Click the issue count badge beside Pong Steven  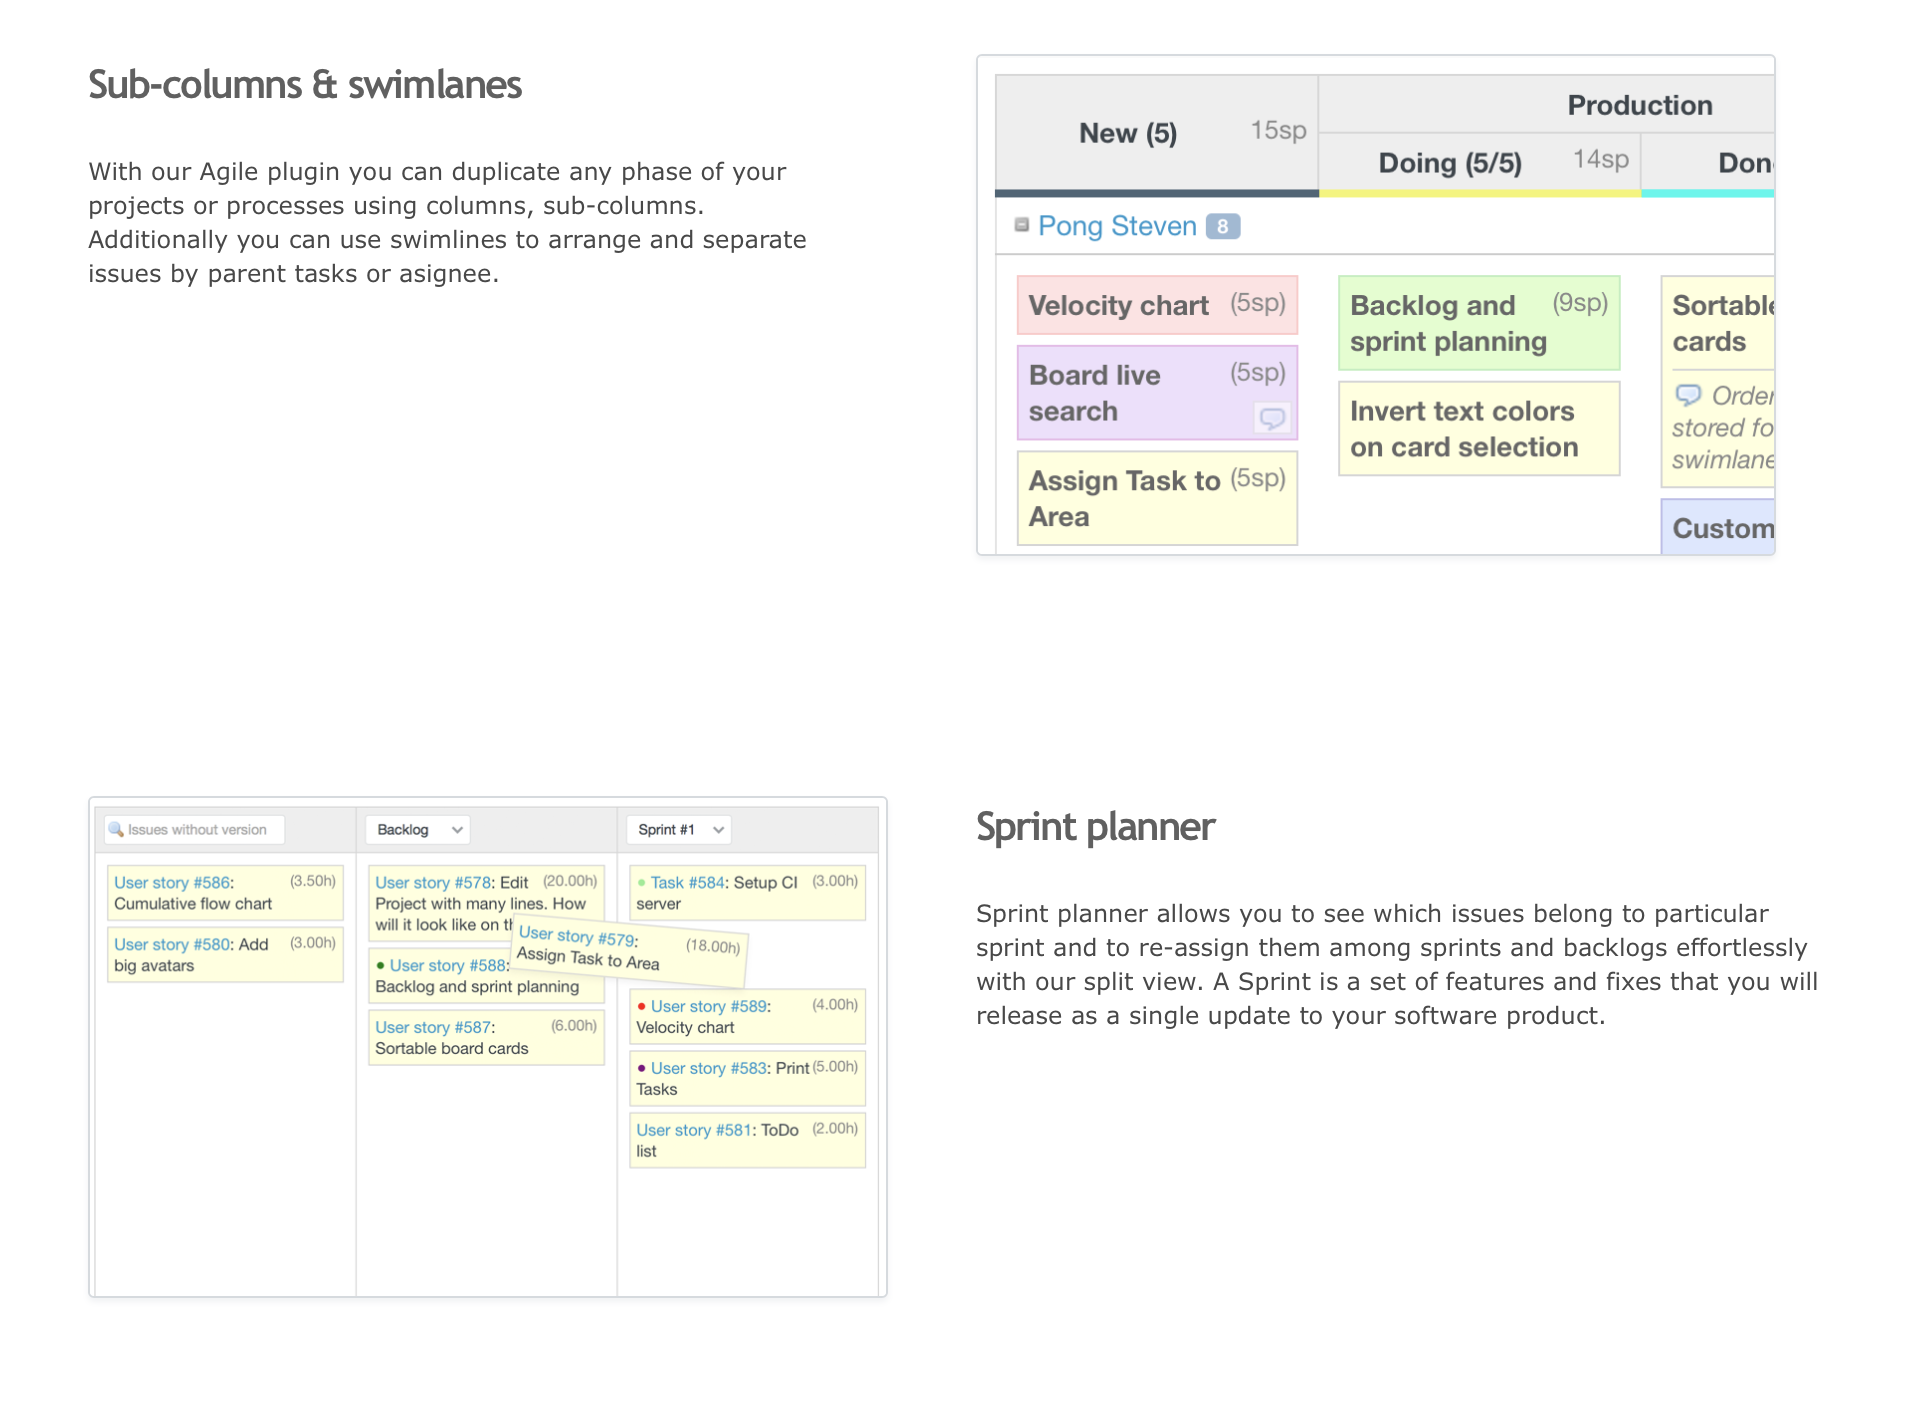[x=1222, y=227]
